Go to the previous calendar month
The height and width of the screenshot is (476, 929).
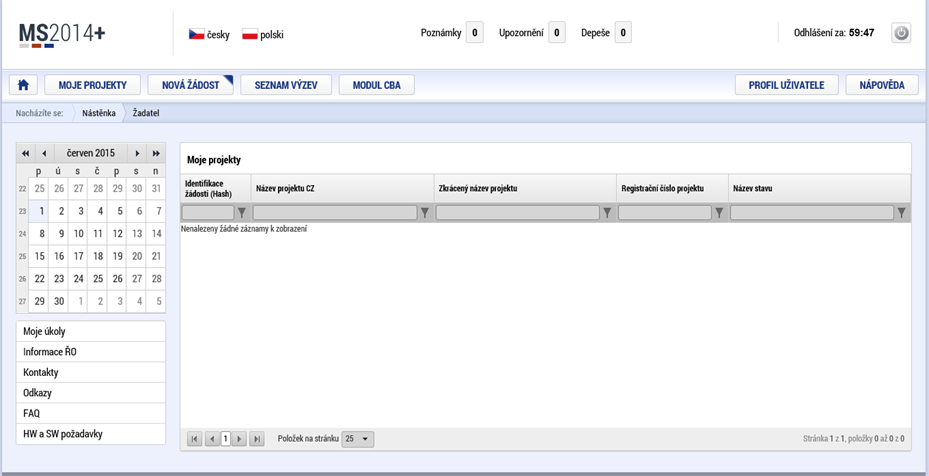(x=44, y=154)
